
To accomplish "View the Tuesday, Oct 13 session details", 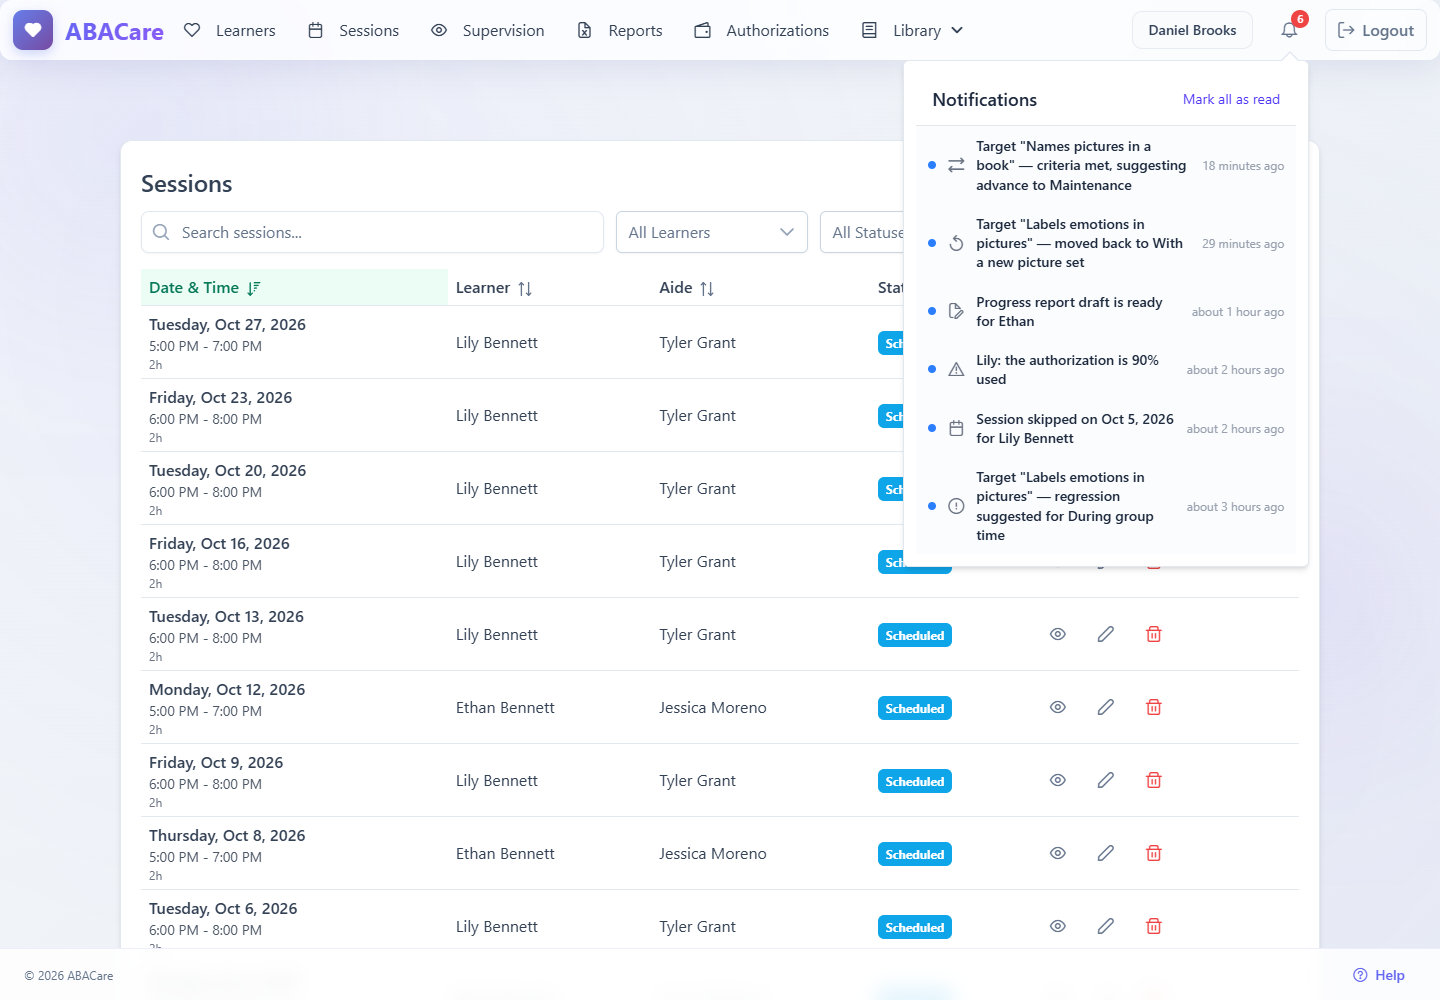I will pyautogui.click(x=1058, y=634).
